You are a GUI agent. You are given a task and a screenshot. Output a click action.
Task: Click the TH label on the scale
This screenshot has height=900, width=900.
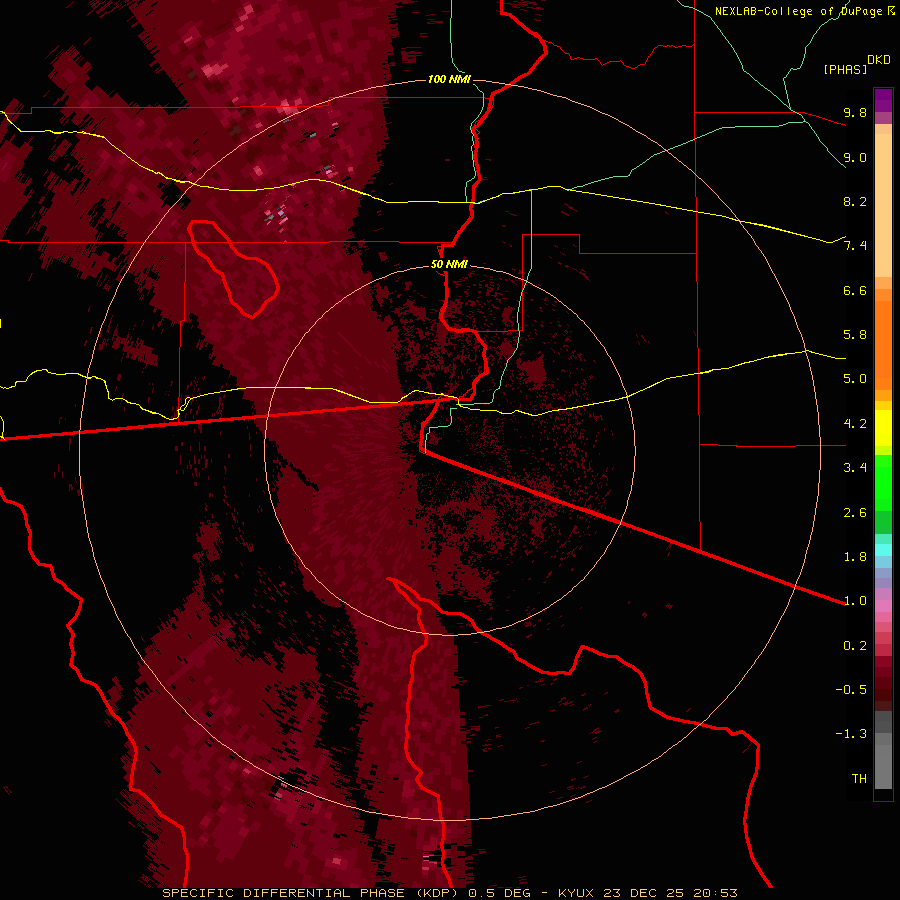click(x=859, y=779)
